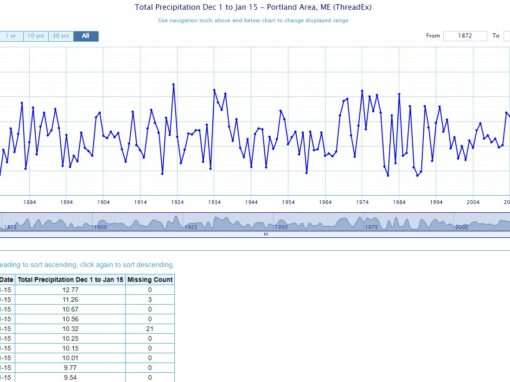Click the 10.25 precipitation cell
The image size is (510, 382).
(70, 338)
